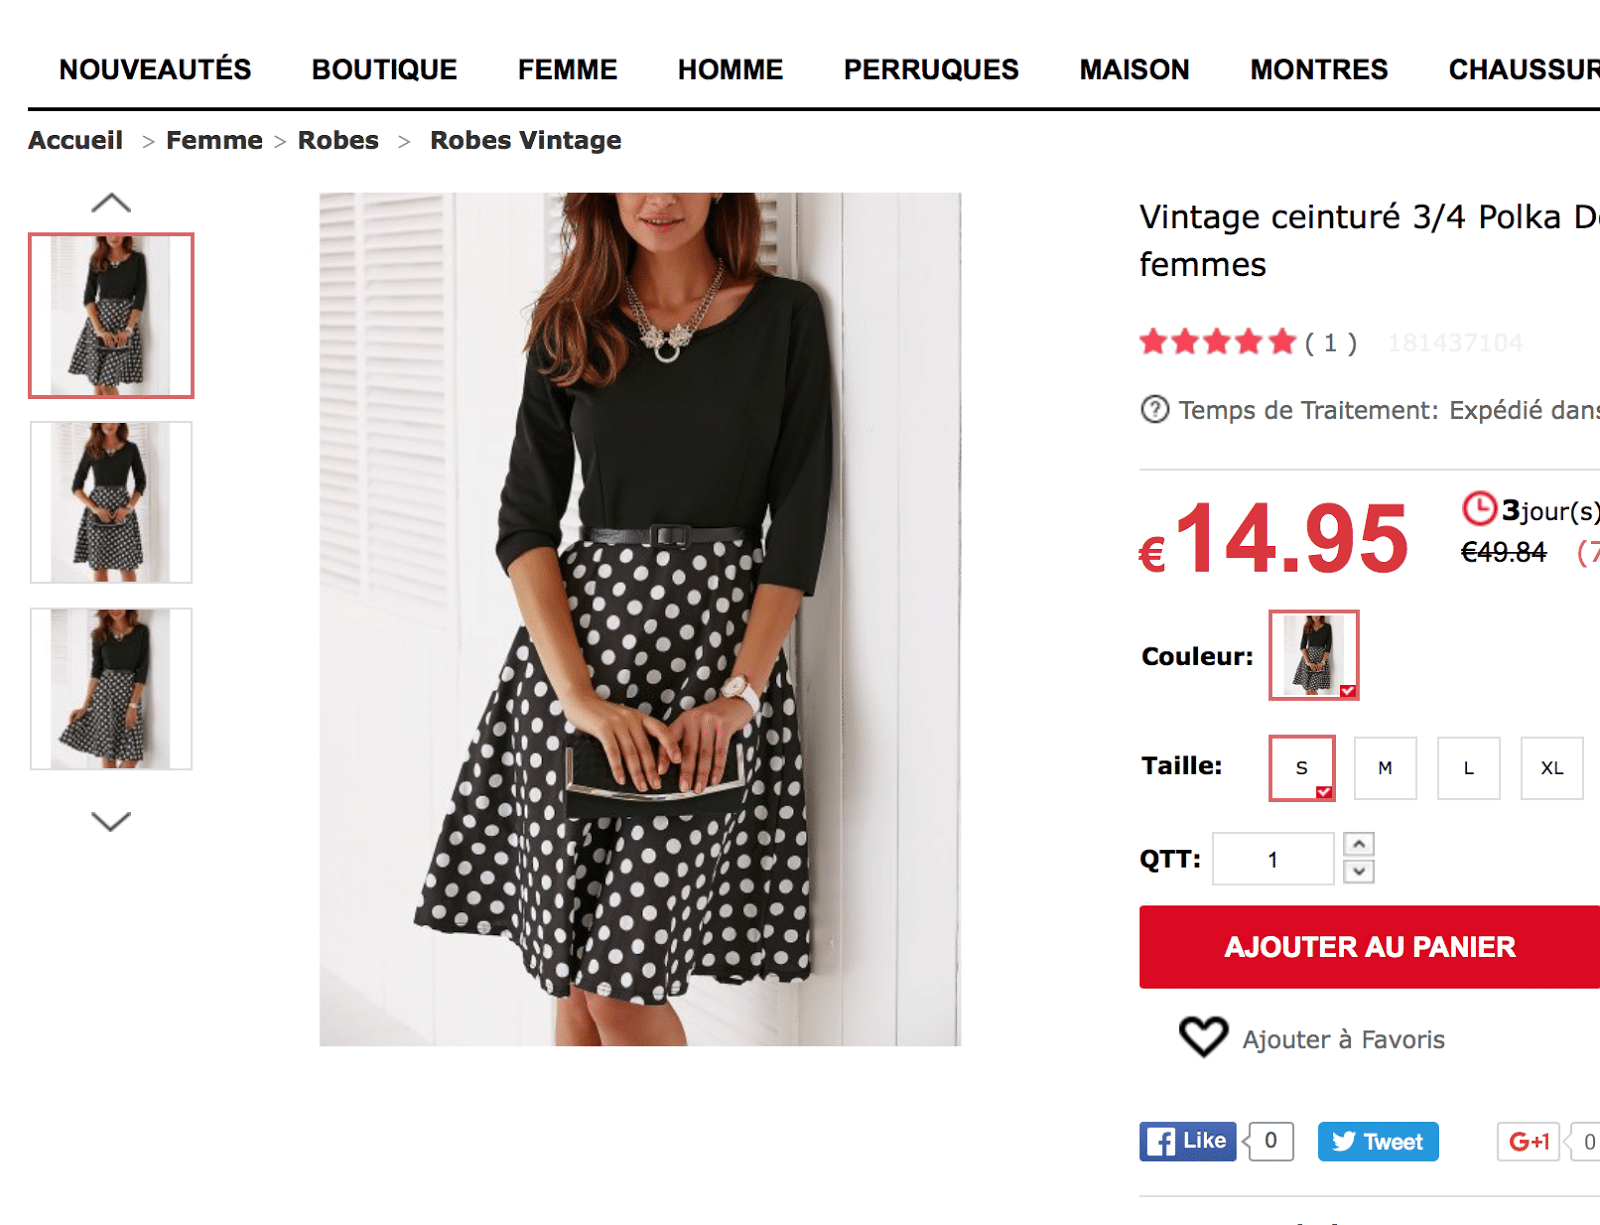Image resolution: width=1600 pixels, height=1225 pixels.
Task: View the third dress thumbnail
Action: point(111,689)
